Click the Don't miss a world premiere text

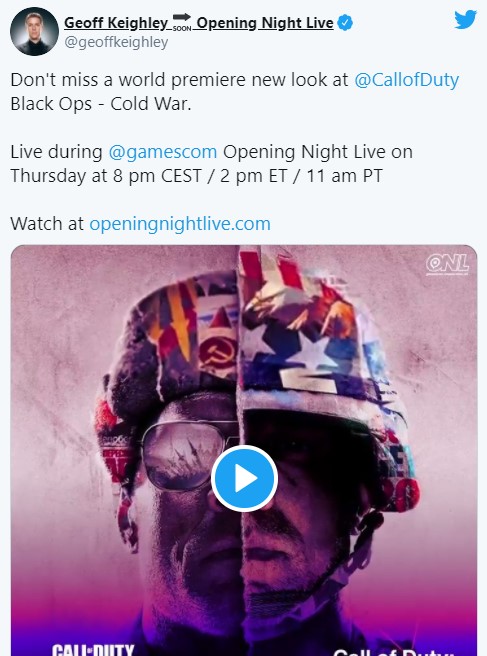point(179,79)
